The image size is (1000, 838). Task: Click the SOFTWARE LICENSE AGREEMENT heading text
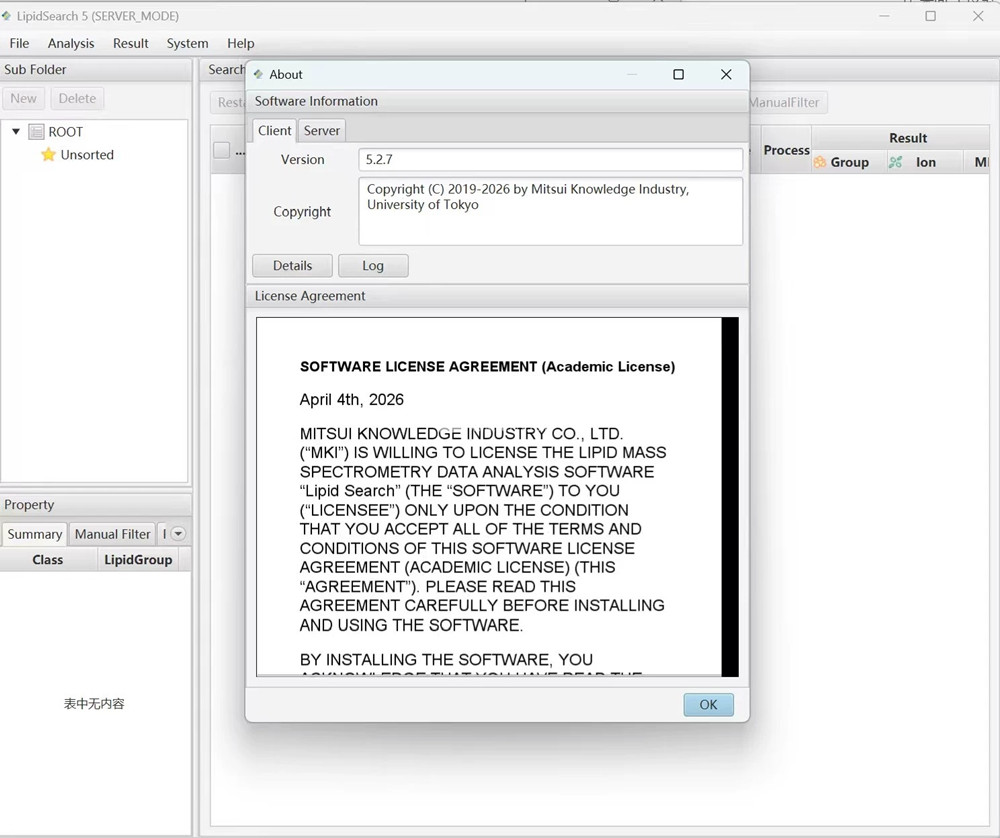(487, 367)
